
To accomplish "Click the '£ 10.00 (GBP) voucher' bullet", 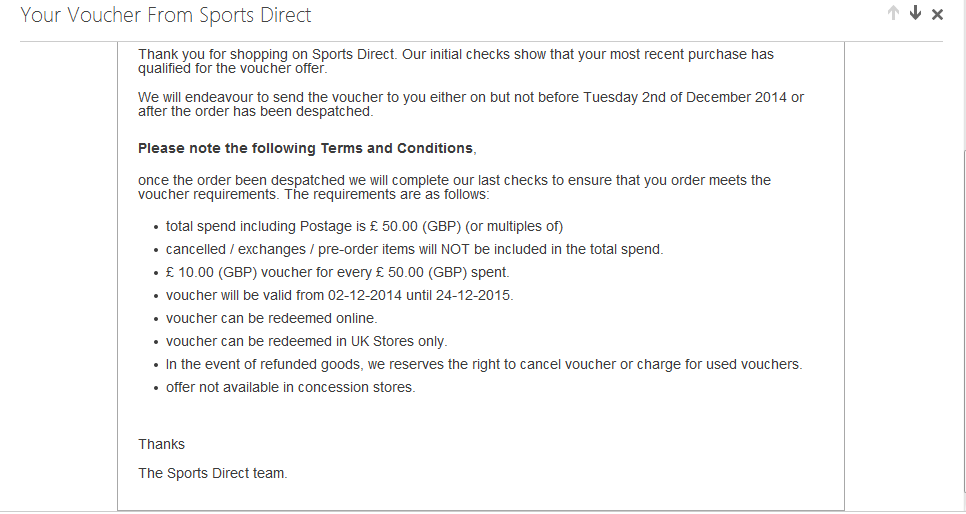I will (338, 272).
